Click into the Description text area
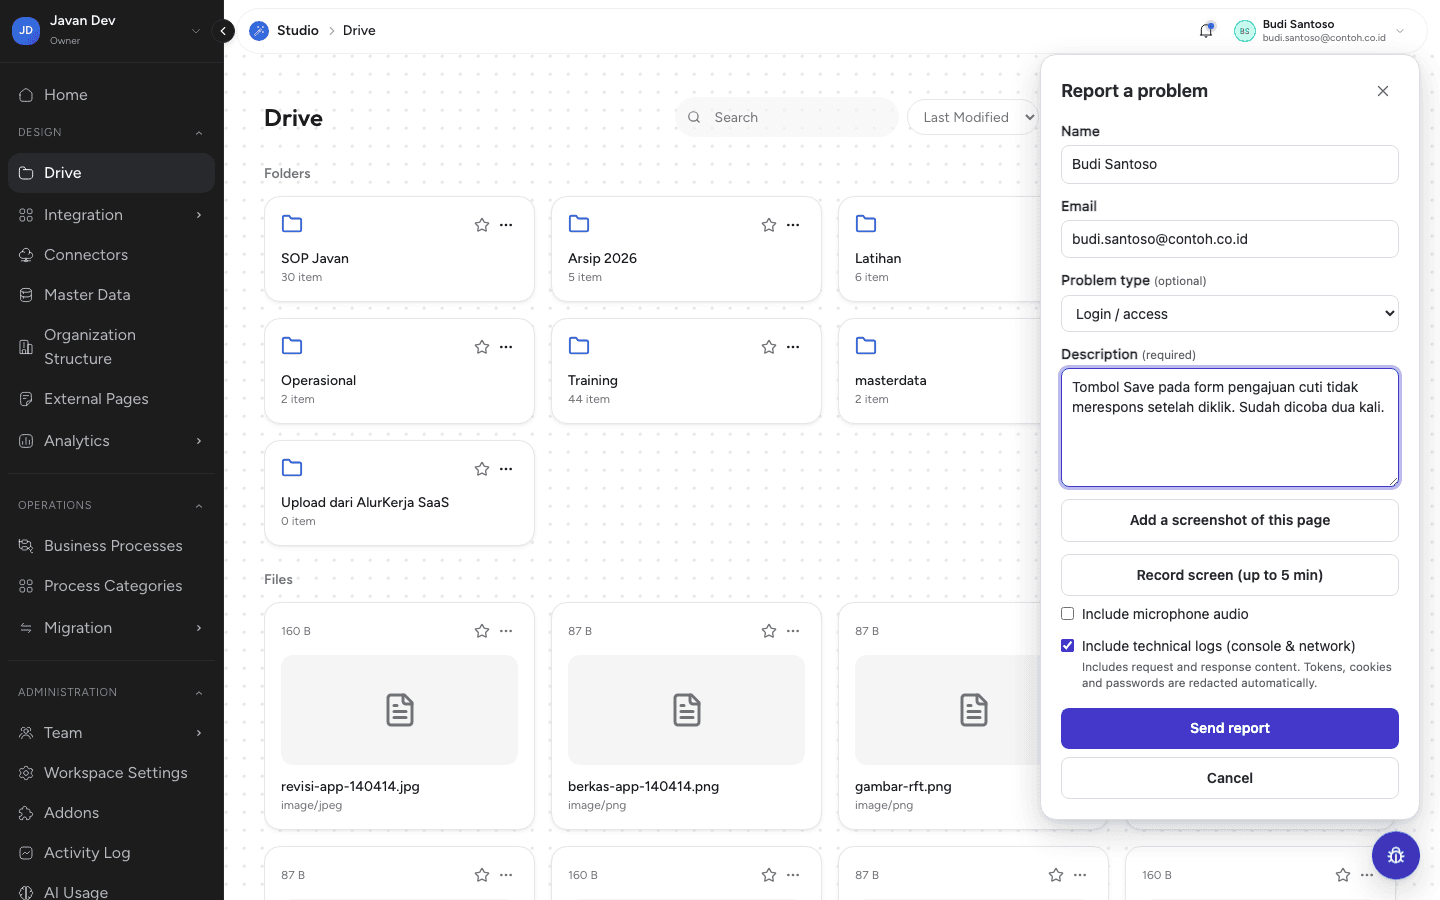 point(1230,428)
